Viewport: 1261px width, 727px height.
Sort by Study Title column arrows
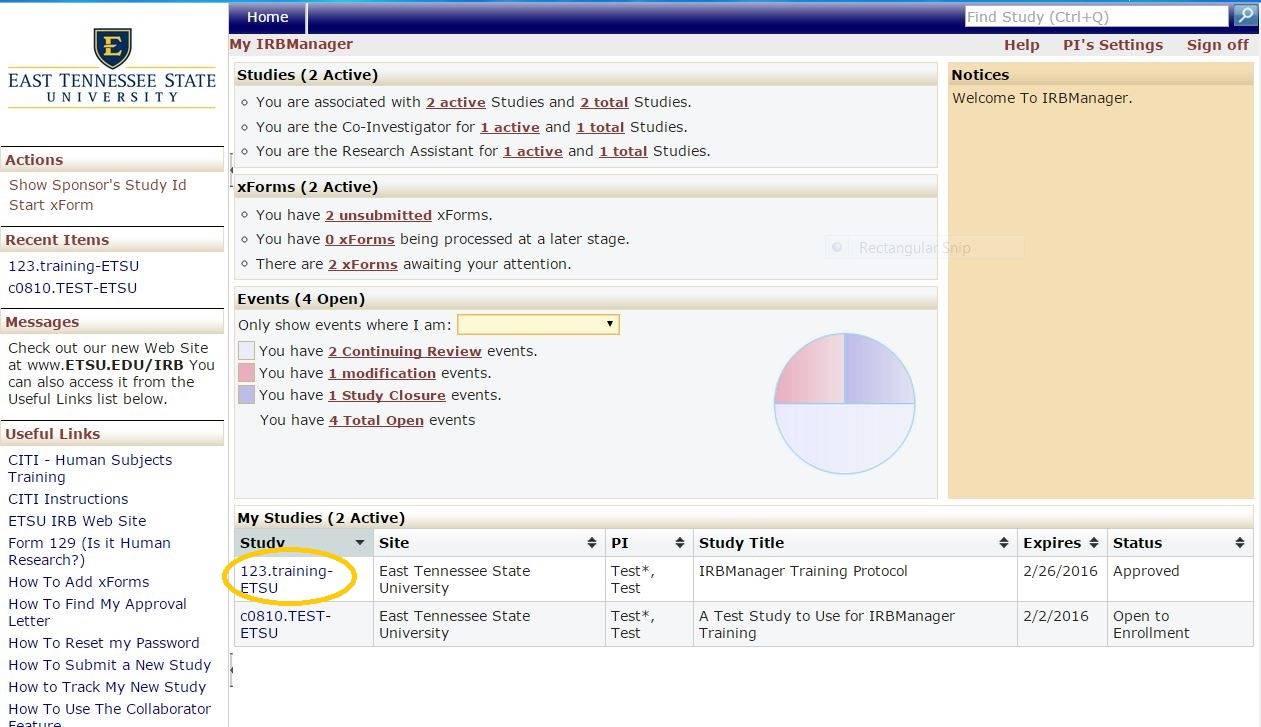click(1004, 543)
